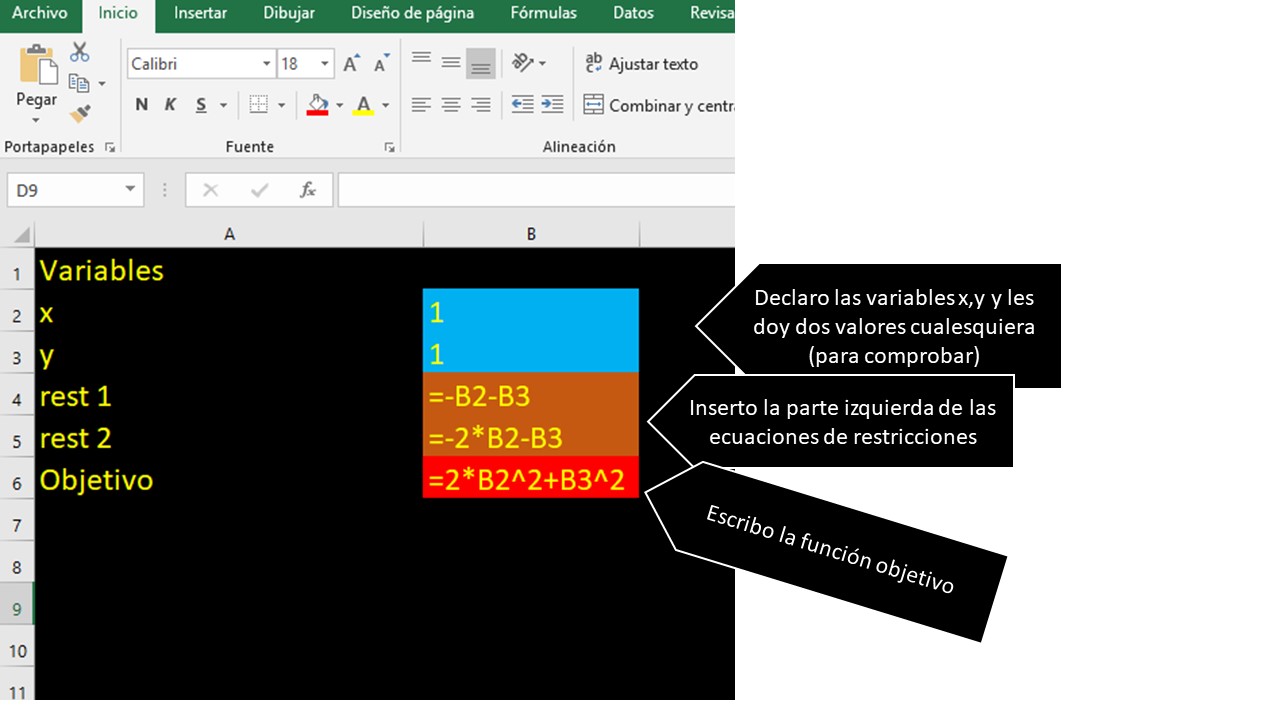Select the cell labeled "rest 1"
This screenshot has height=720, width=1280.
[x=229, y=396]
